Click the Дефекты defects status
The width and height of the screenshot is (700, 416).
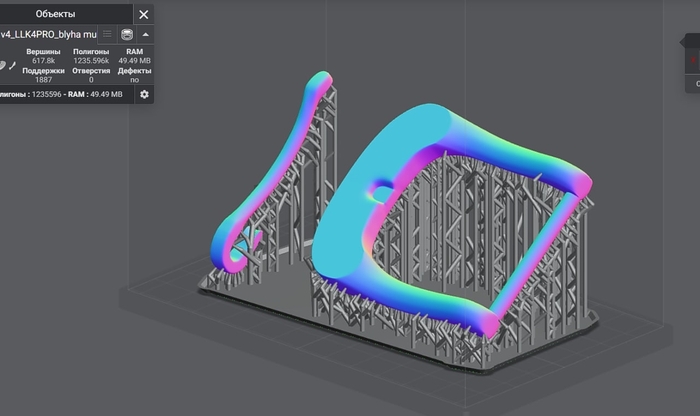pyautogui.click(x=134, y=80)
